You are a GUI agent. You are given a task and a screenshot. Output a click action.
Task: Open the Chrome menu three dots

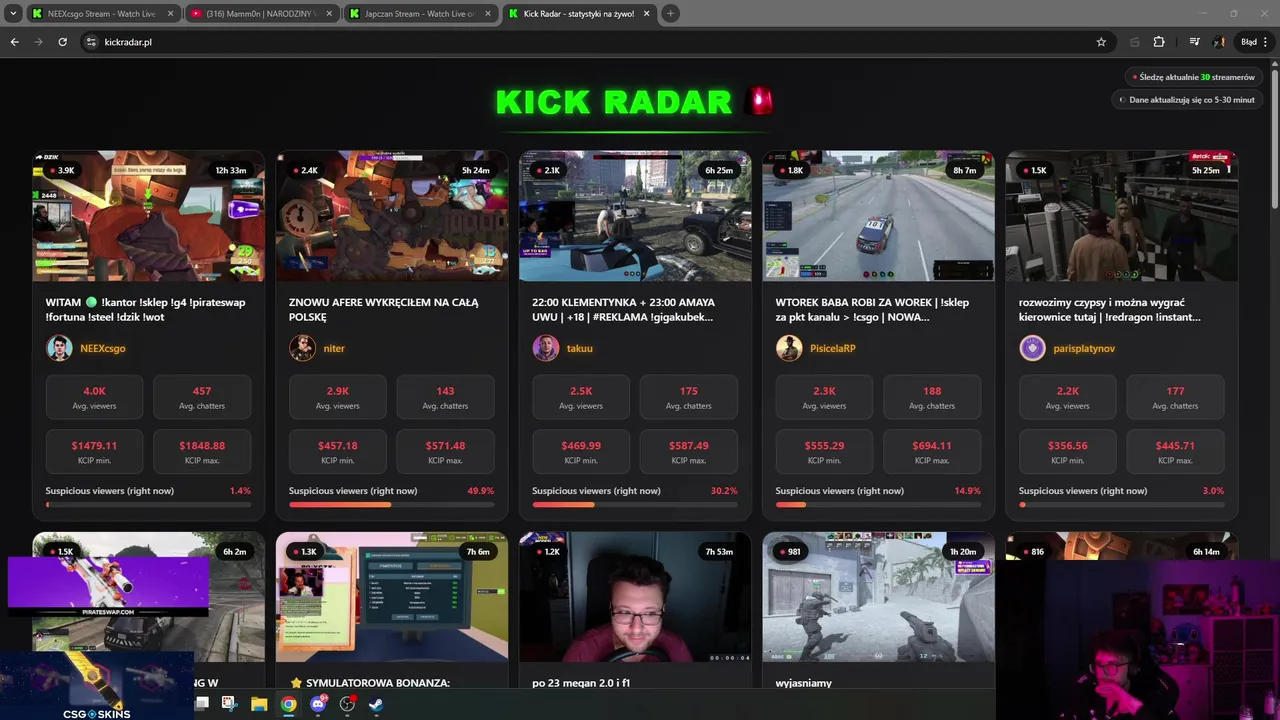coord(1266,42)
